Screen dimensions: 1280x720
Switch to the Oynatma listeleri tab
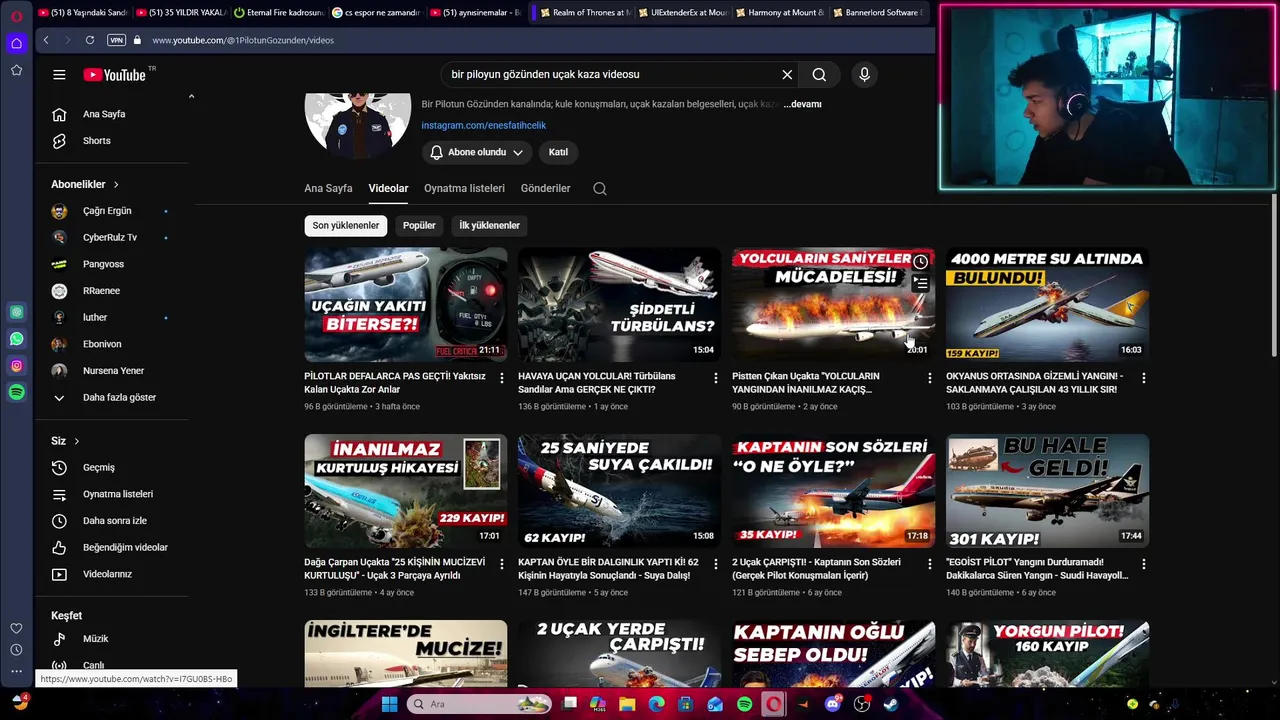464,188
